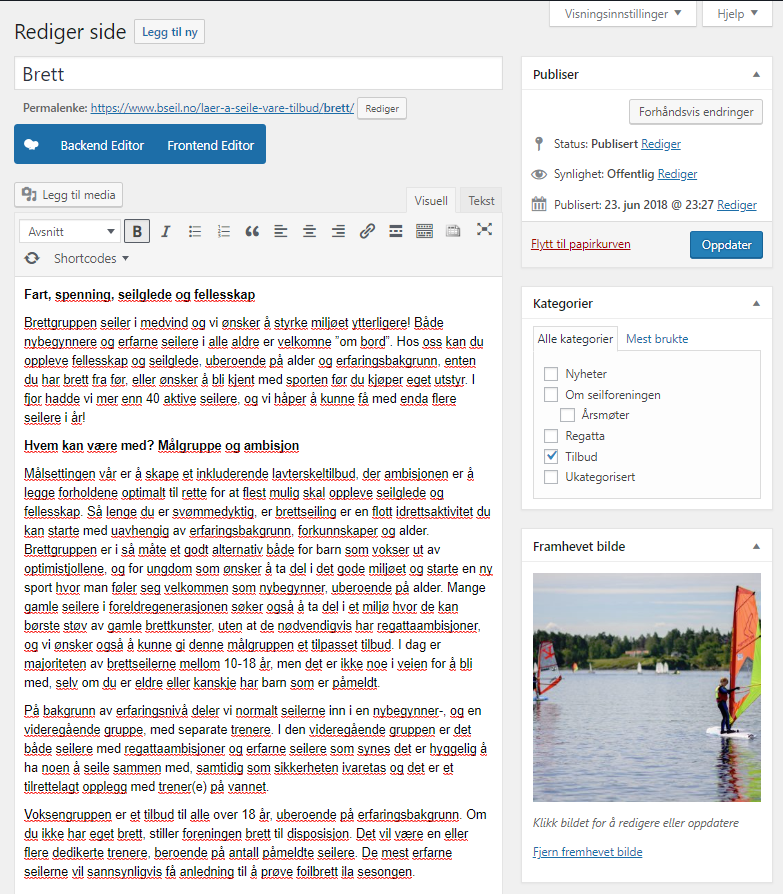Image resolution: width=783 pixels, height=894 pixels.
Task: Click the Oppdater button
Action: point(726,245)
